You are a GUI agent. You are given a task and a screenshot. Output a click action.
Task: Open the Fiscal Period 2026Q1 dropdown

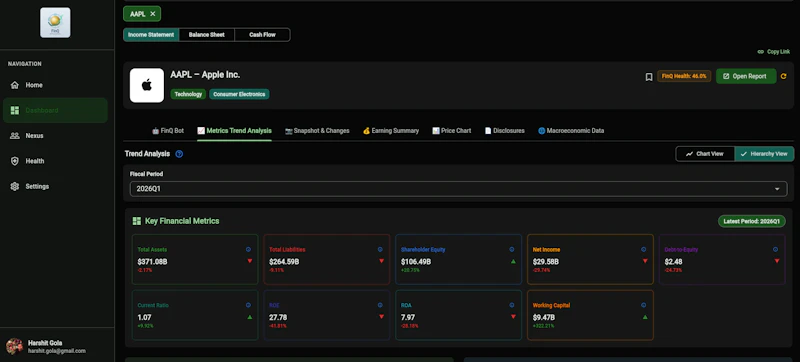[x=458, y=189]
